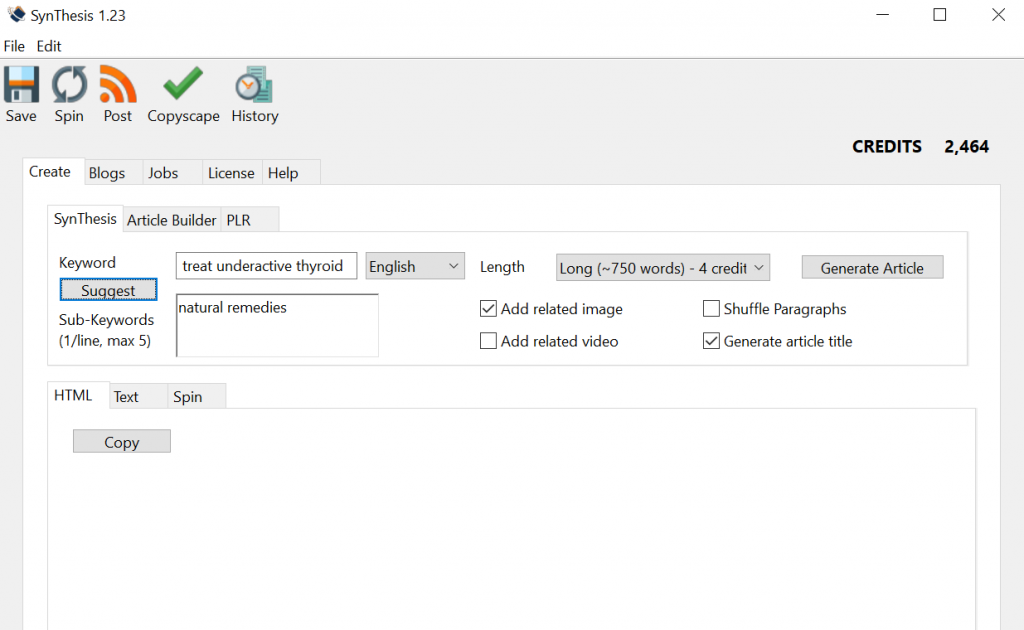Click the credits value 2,464
The height and width of the screenshot is (630, 1024).
click(x=967, y=146)
